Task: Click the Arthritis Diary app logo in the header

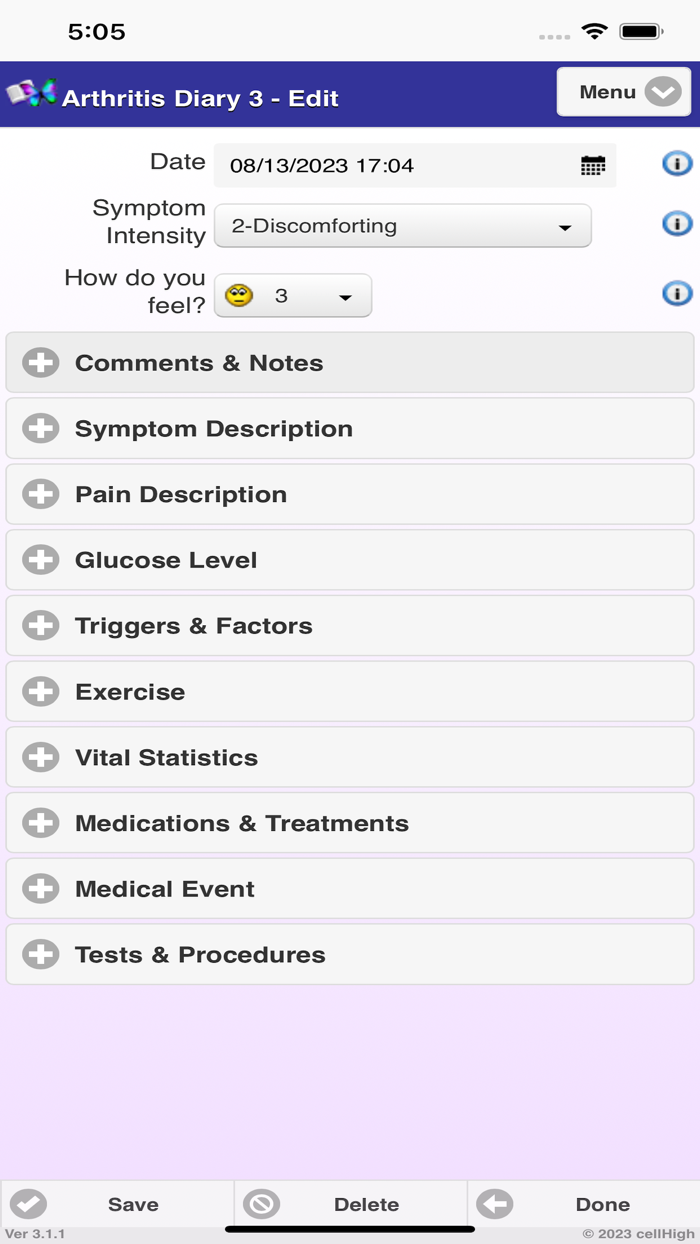Action: pos(33,94)
